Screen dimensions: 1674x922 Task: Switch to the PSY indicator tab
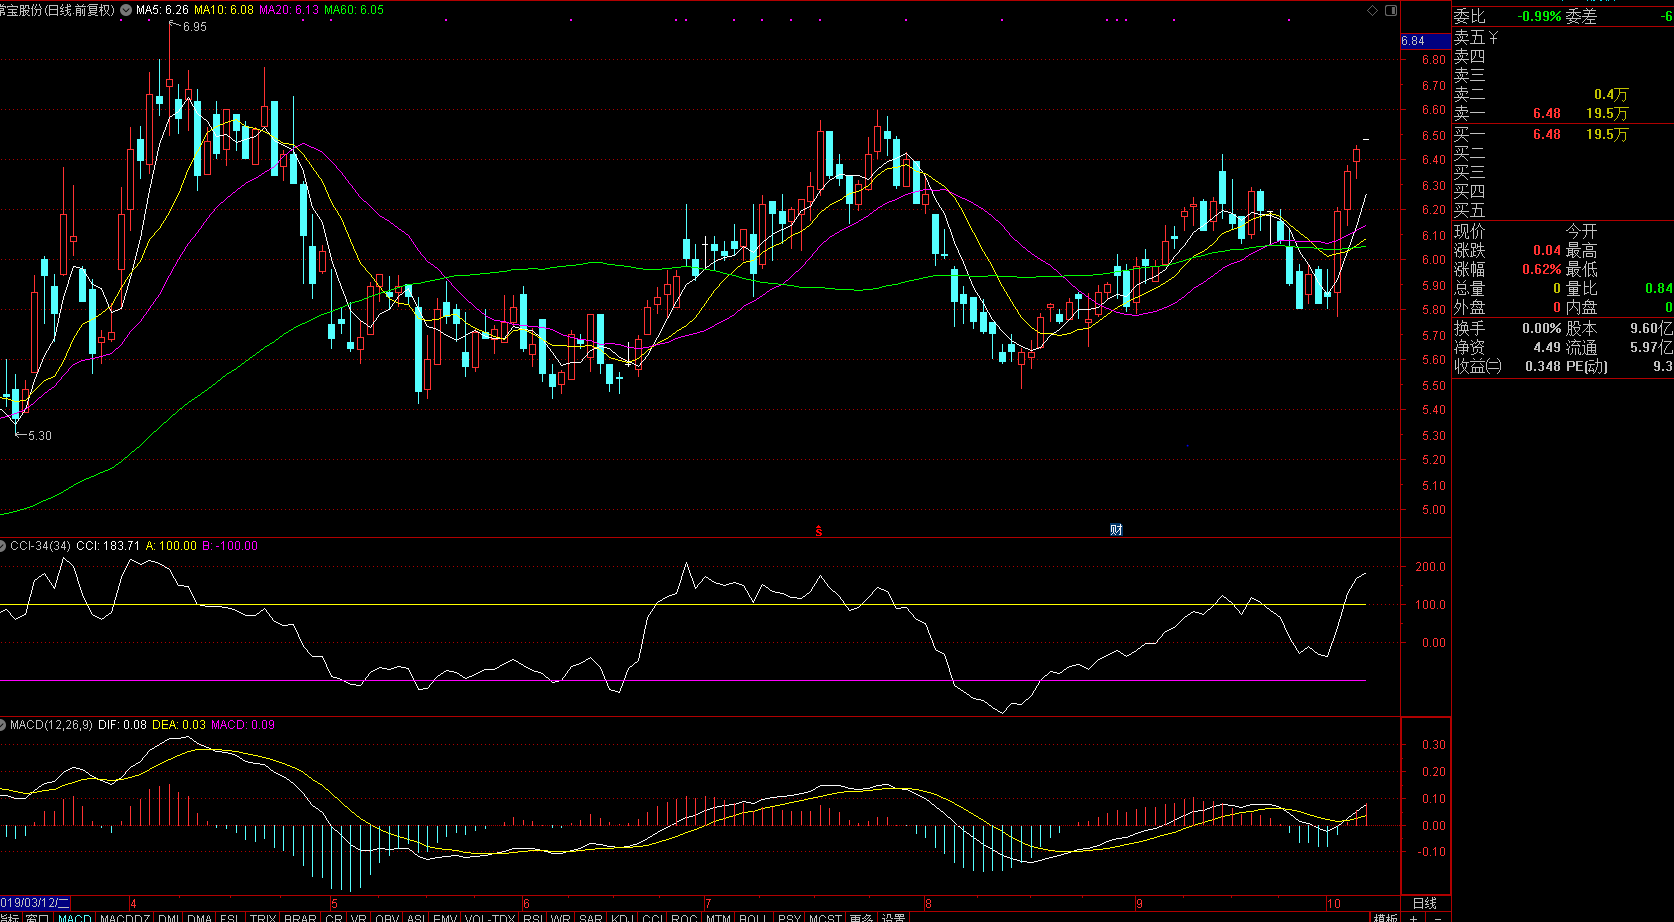coord(789,917)
